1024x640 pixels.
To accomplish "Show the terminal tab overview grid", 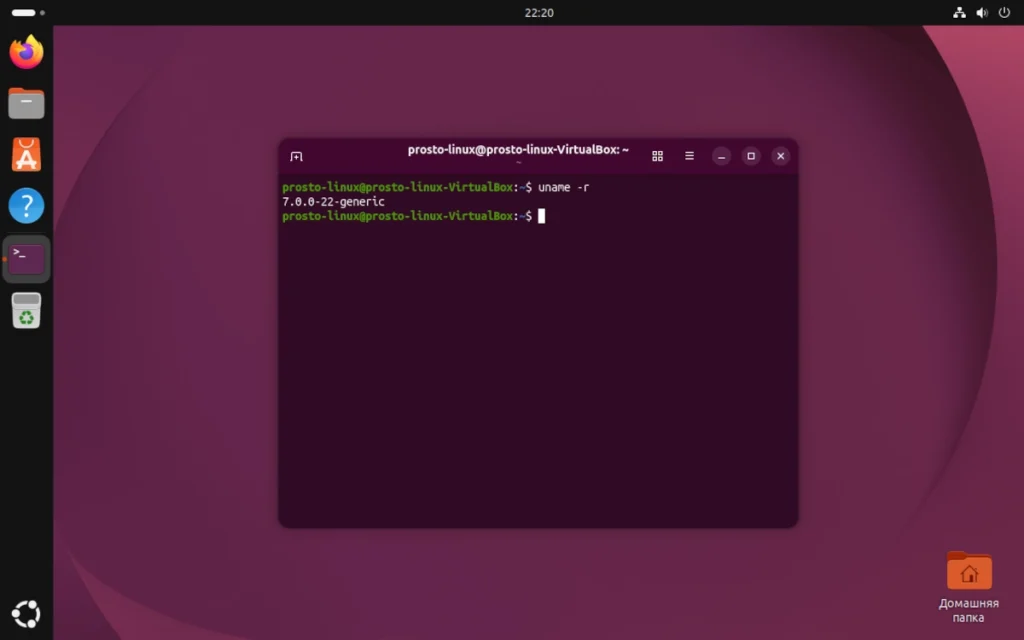I will (x=658, y=156).
